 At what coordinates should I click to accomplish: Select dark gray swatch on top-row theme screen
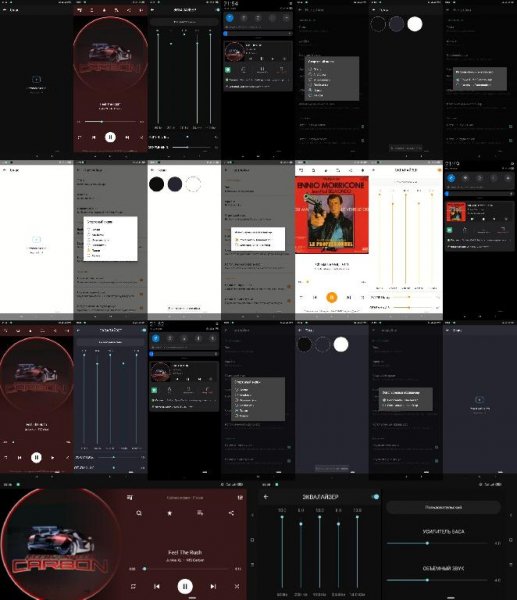(x=396, y=24)
